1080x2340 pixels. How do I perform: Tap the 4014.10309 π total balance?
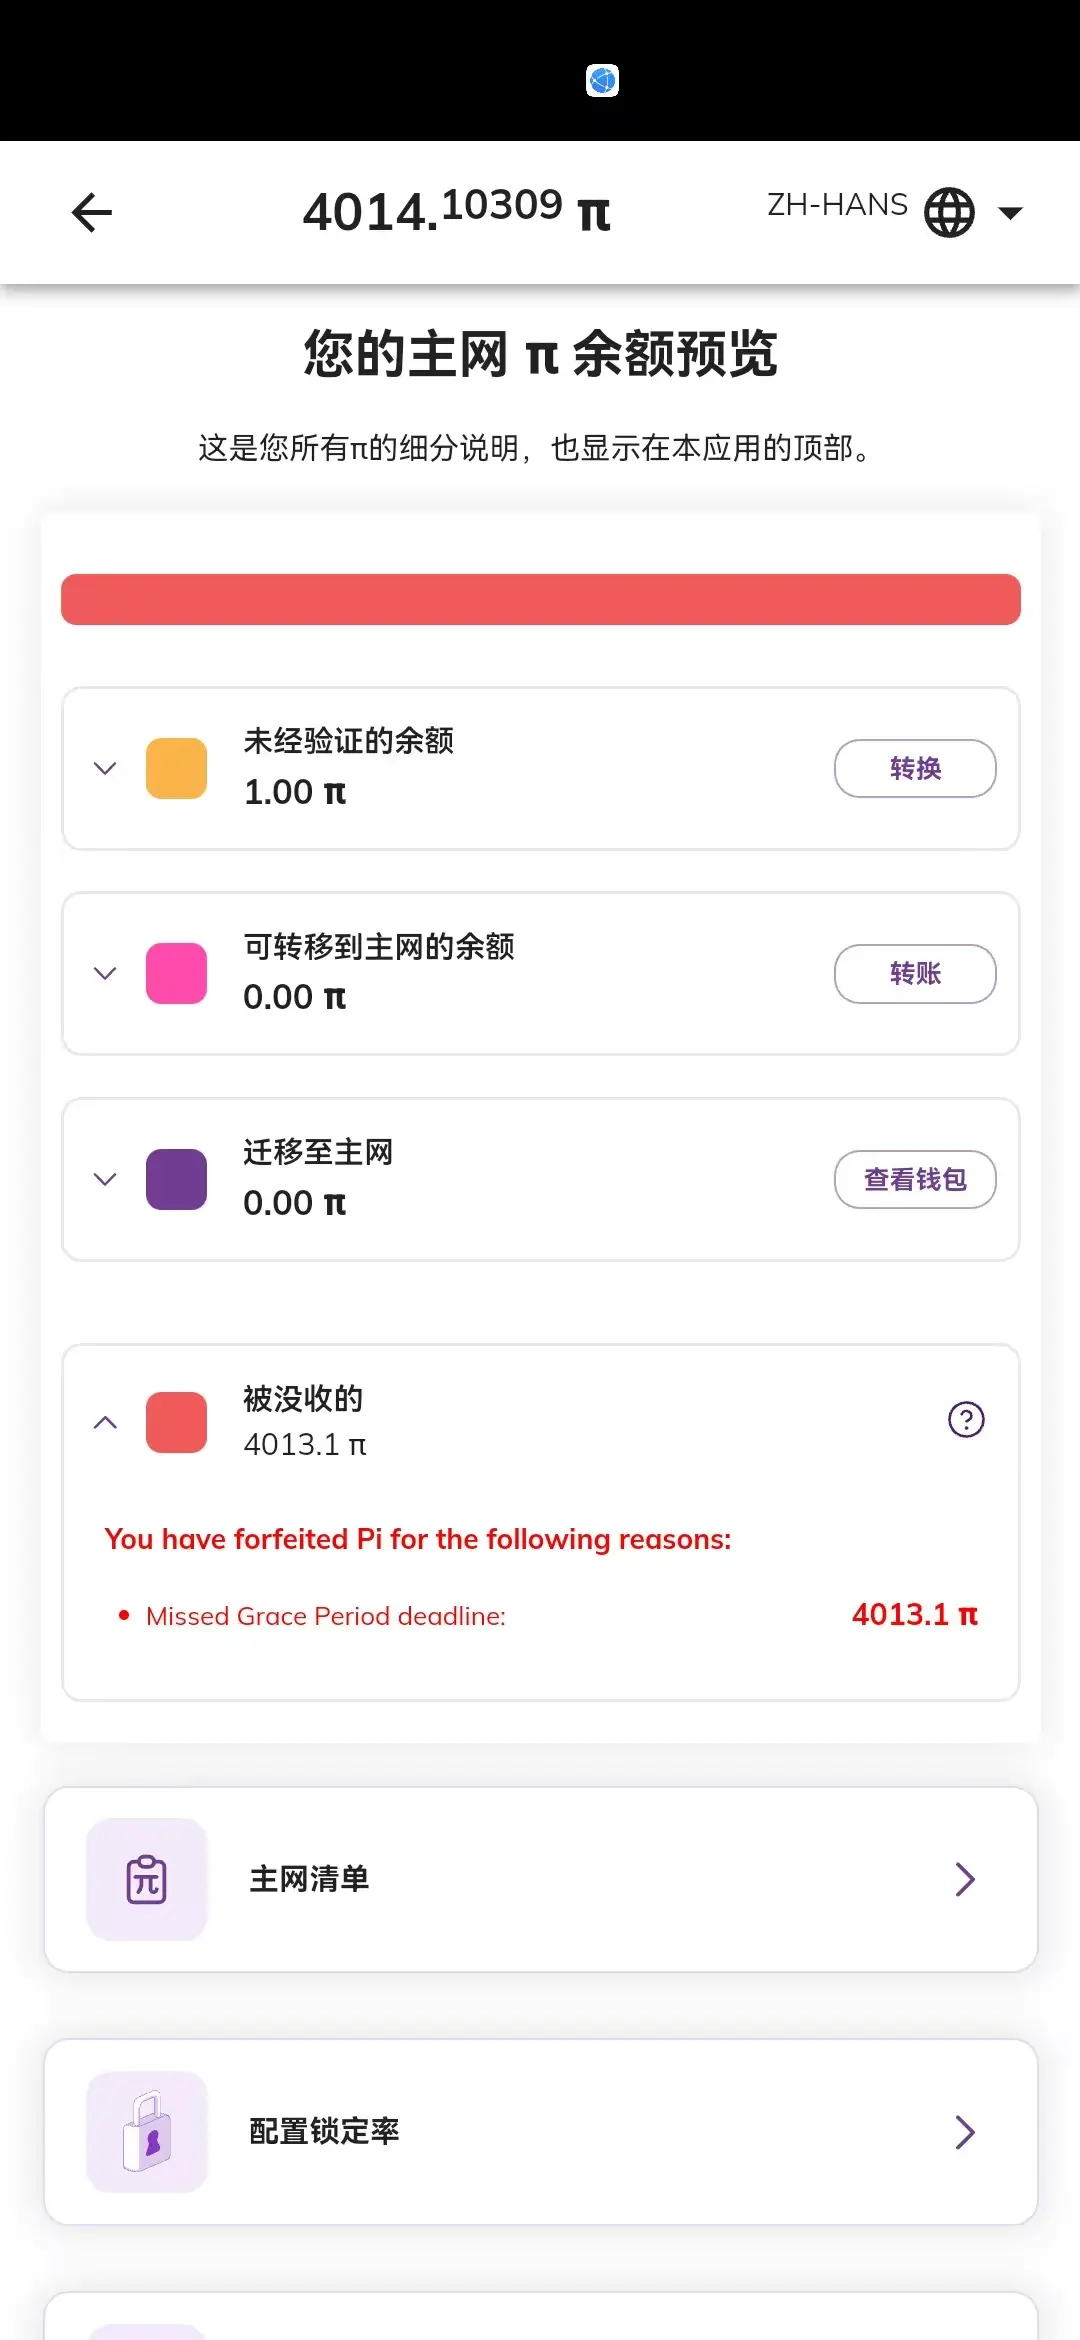click(x=457, y=211)
